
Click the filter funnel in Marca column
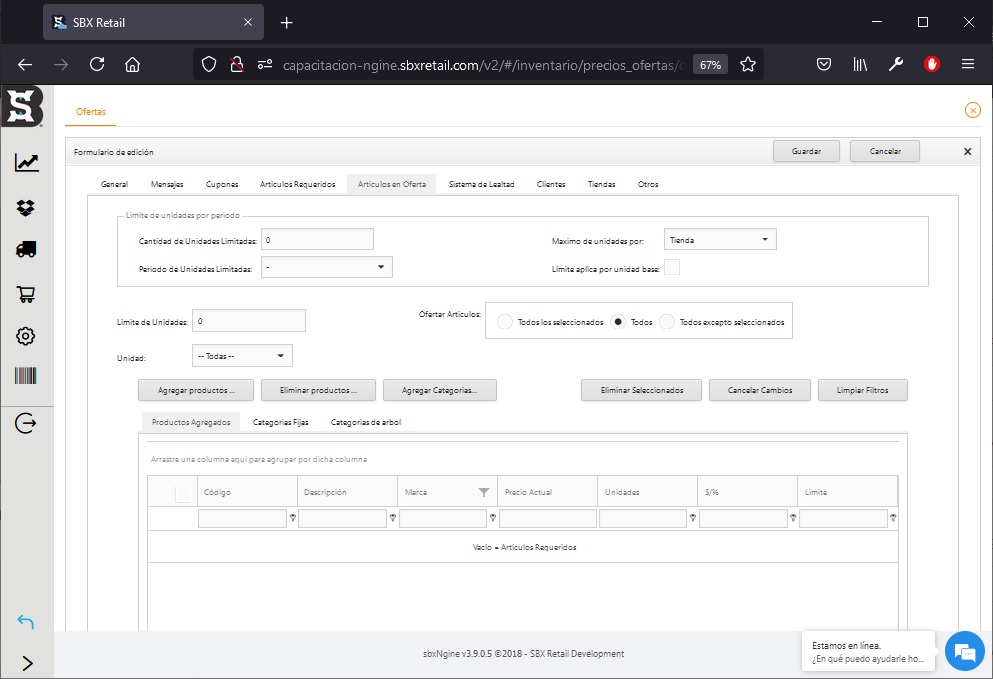pyautogui.click(x=484, y=492)
